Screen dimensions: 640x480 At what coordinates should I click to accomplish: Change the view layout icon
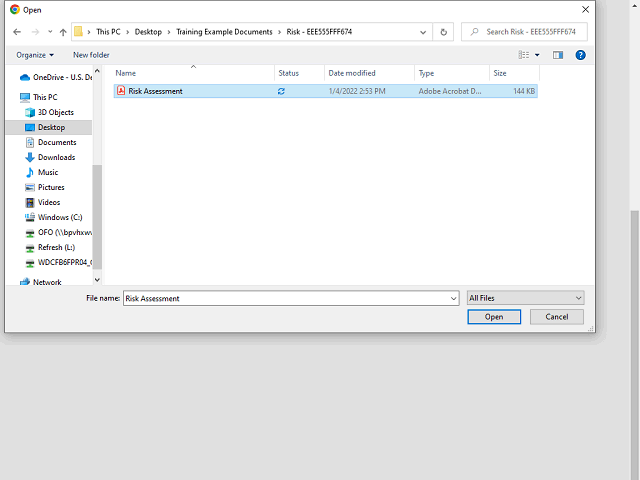[524, 55]
